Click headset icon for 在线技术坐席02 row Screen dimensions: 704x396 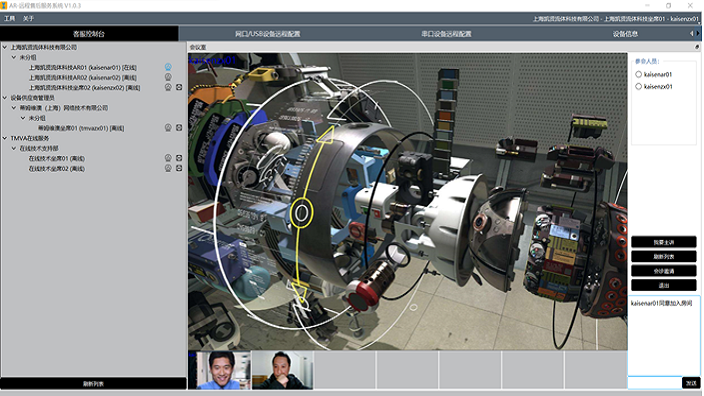[168, 168]
